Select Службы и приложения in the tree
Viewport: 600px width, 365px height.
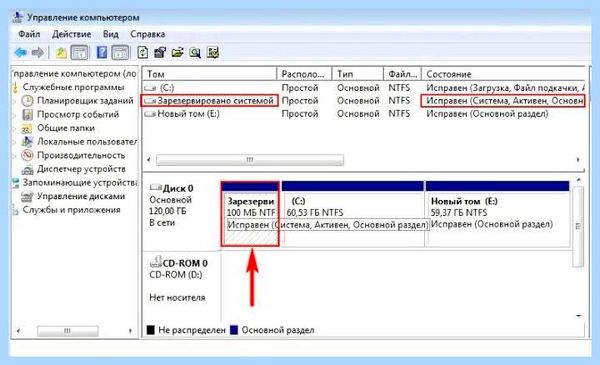71,210
